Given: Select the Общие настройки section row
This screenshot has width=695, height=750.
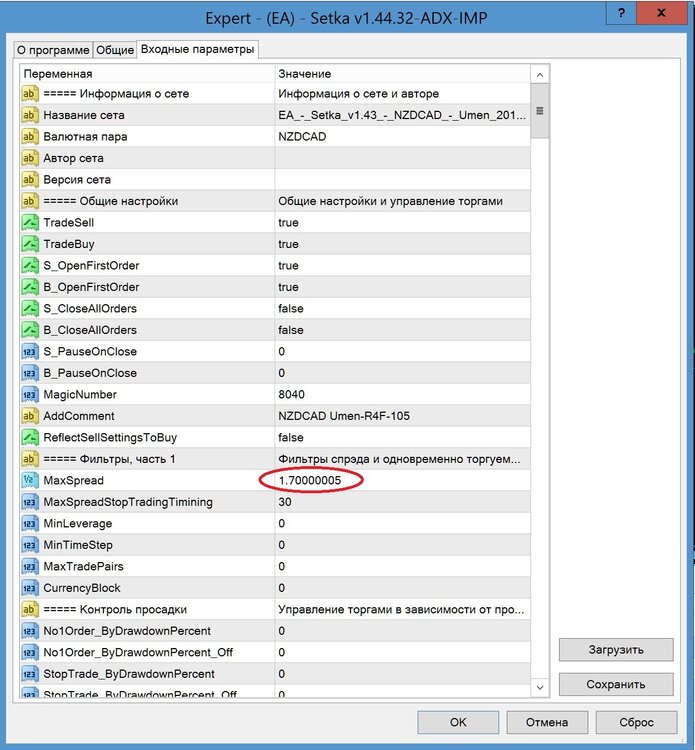Looking at the screenshot, I should click(275, 201).
